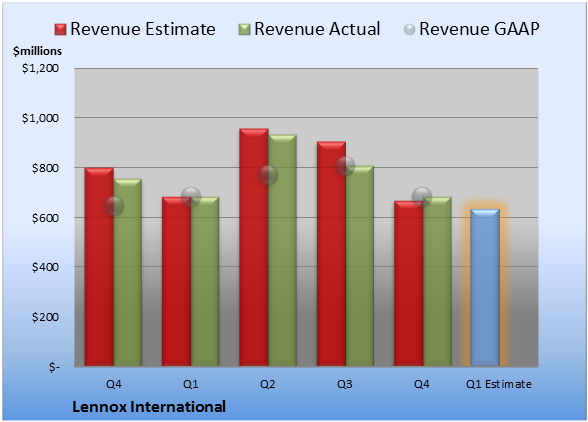Select the red Q2 revenue estimate bar
The height and width of the screenshot is (422, 588).
(x=254, y=247)
